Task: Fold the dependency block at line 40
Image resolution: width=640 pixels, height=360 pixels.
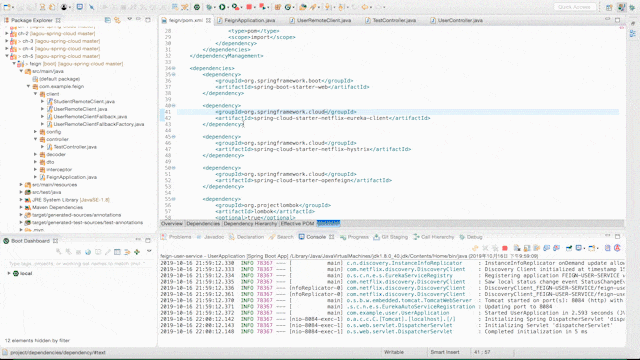Action: point(174,106)
